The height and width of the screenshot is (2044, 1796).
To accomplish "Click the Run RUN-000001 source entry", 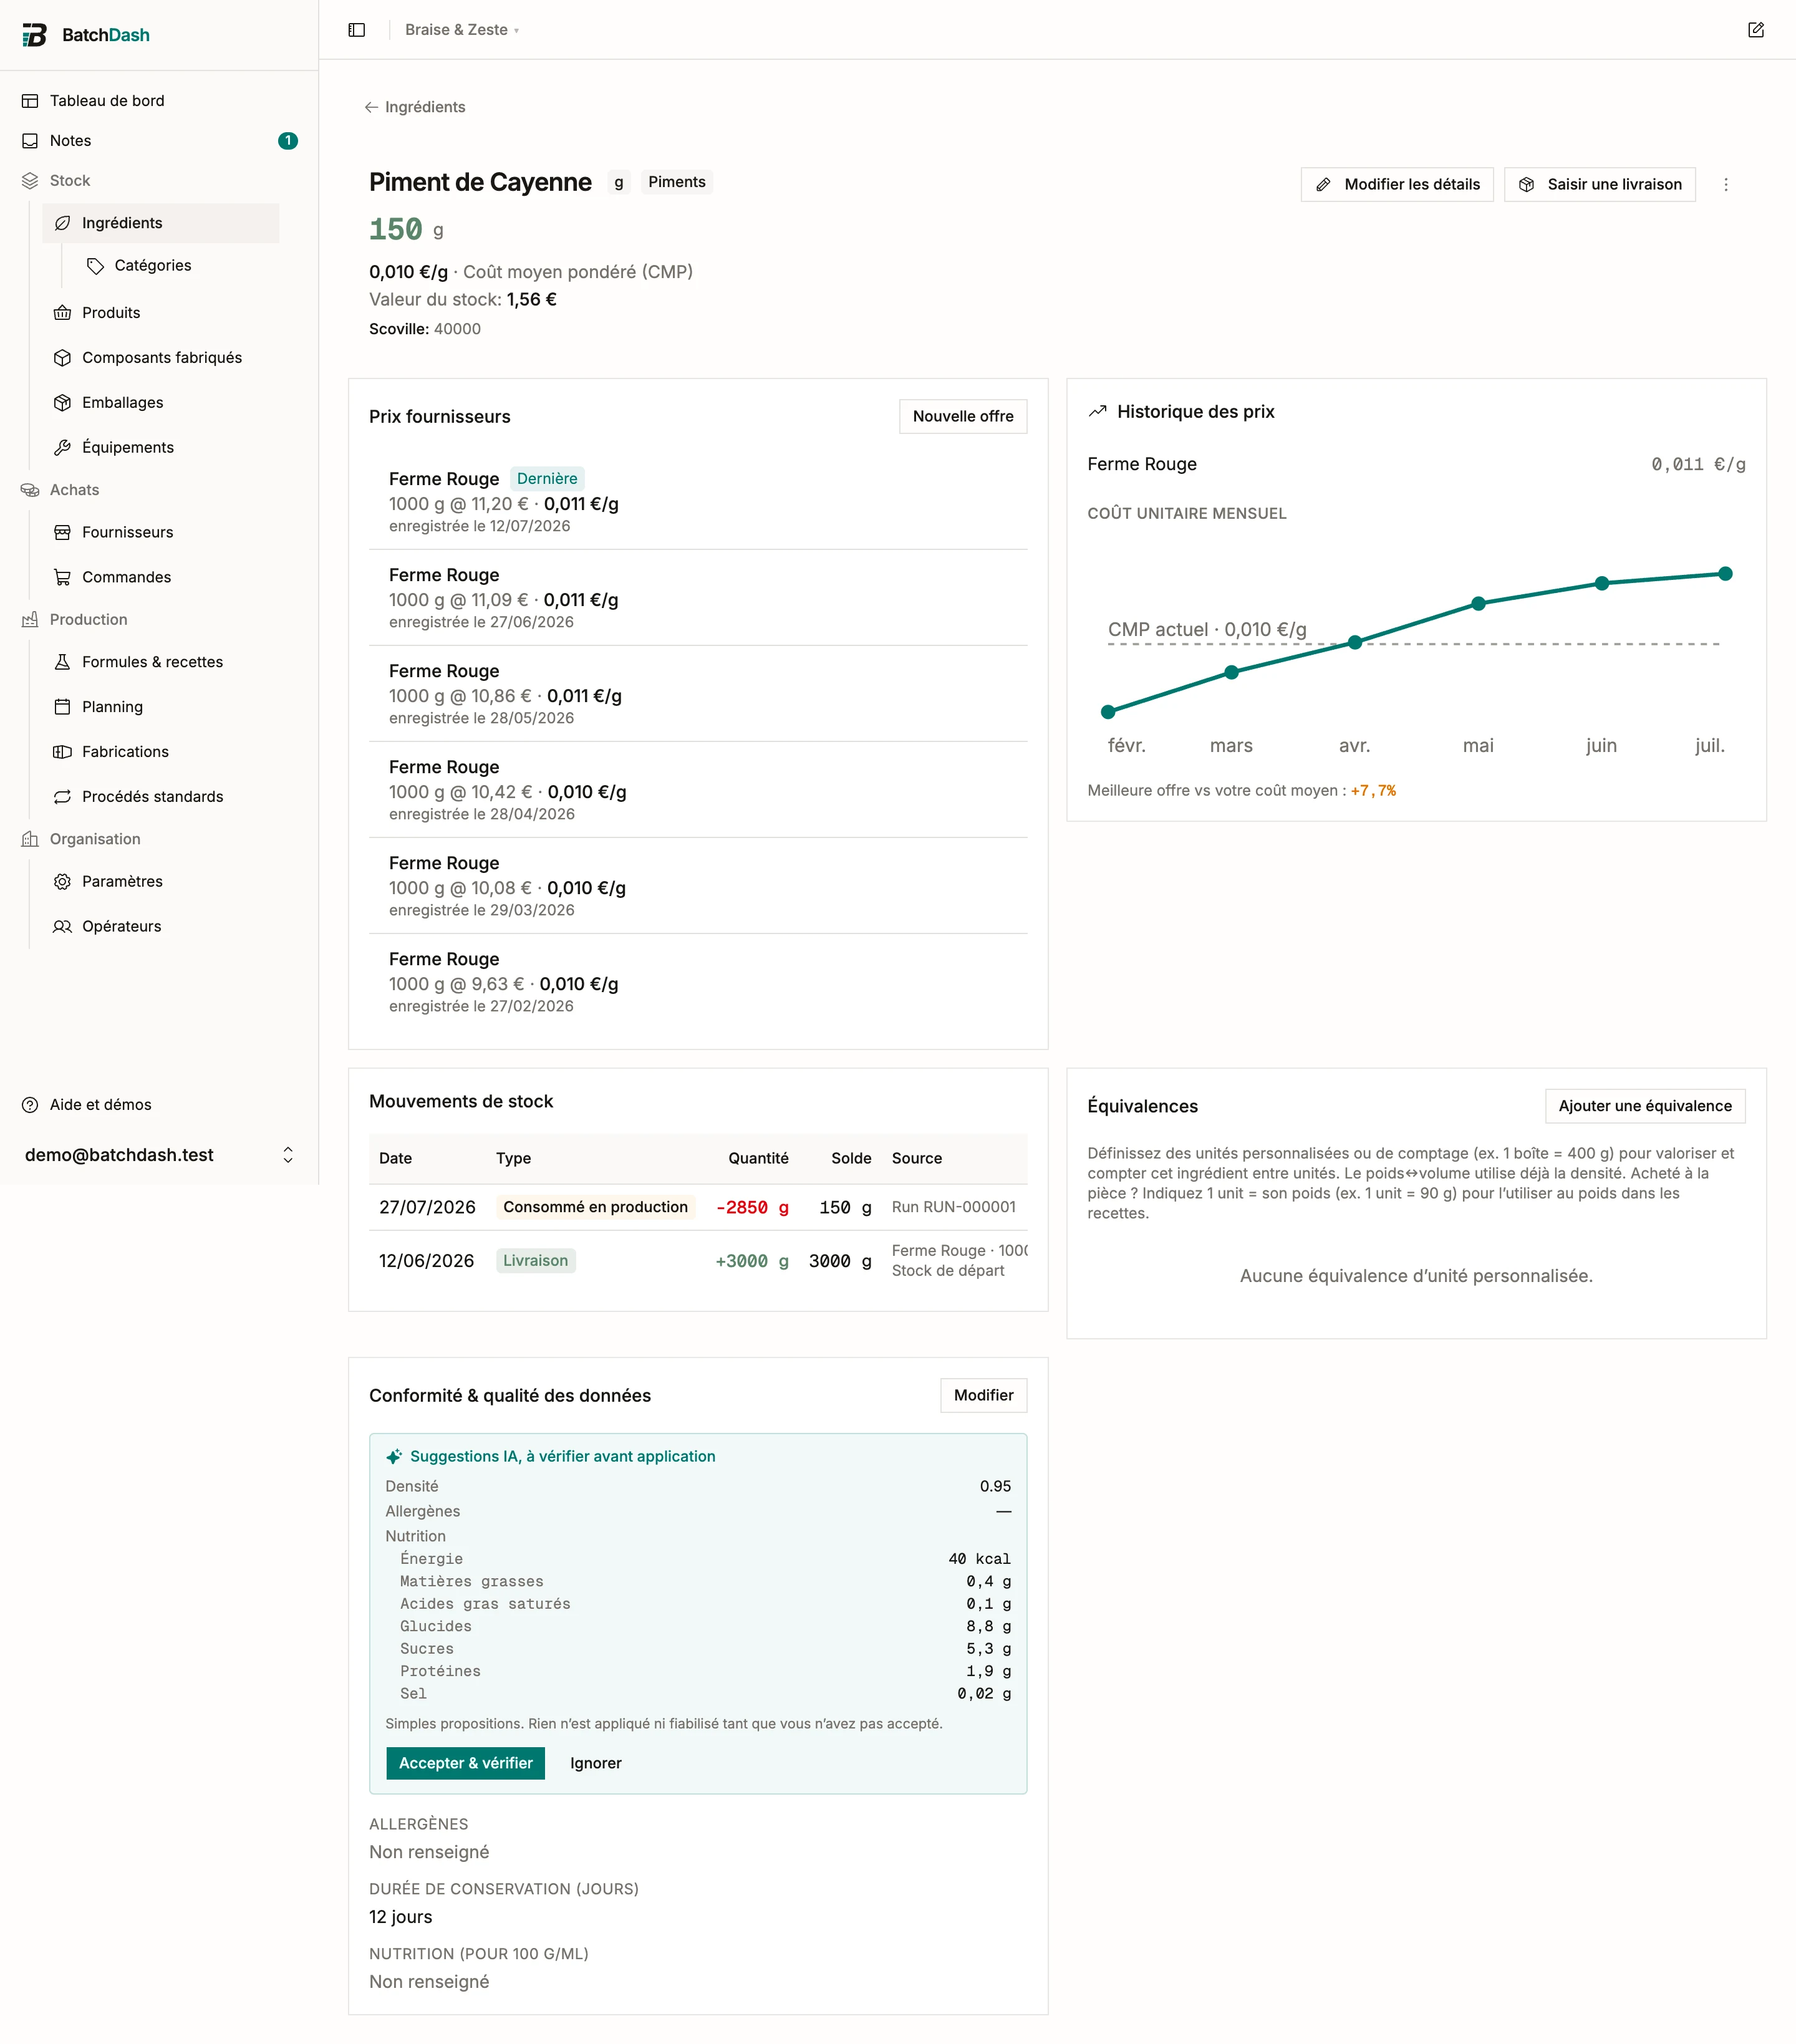I will 954,1208.
